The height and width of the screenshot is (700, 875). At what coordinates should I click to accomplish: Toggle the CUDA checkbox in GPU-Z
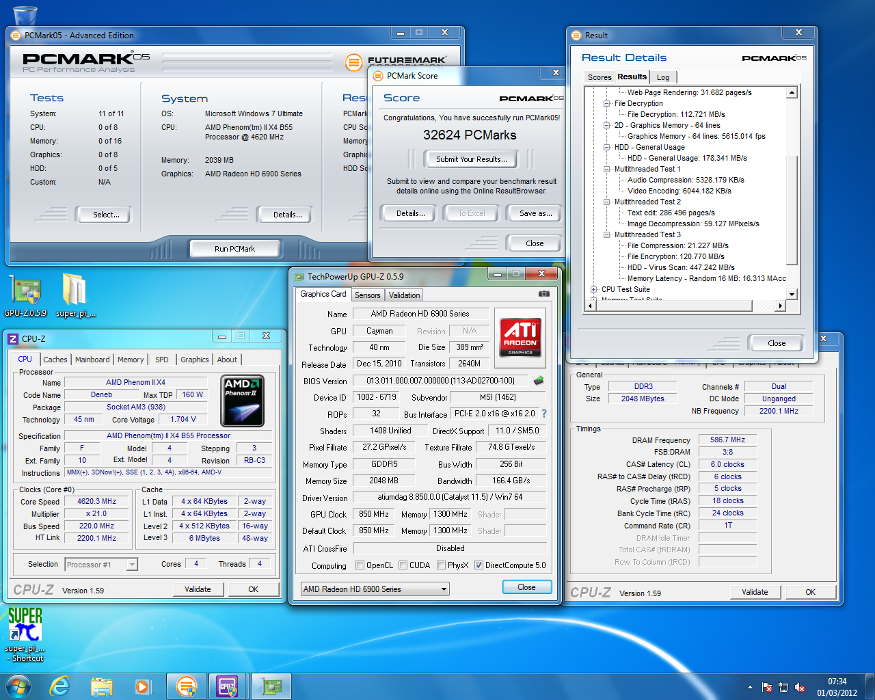(x=403, y=565)
